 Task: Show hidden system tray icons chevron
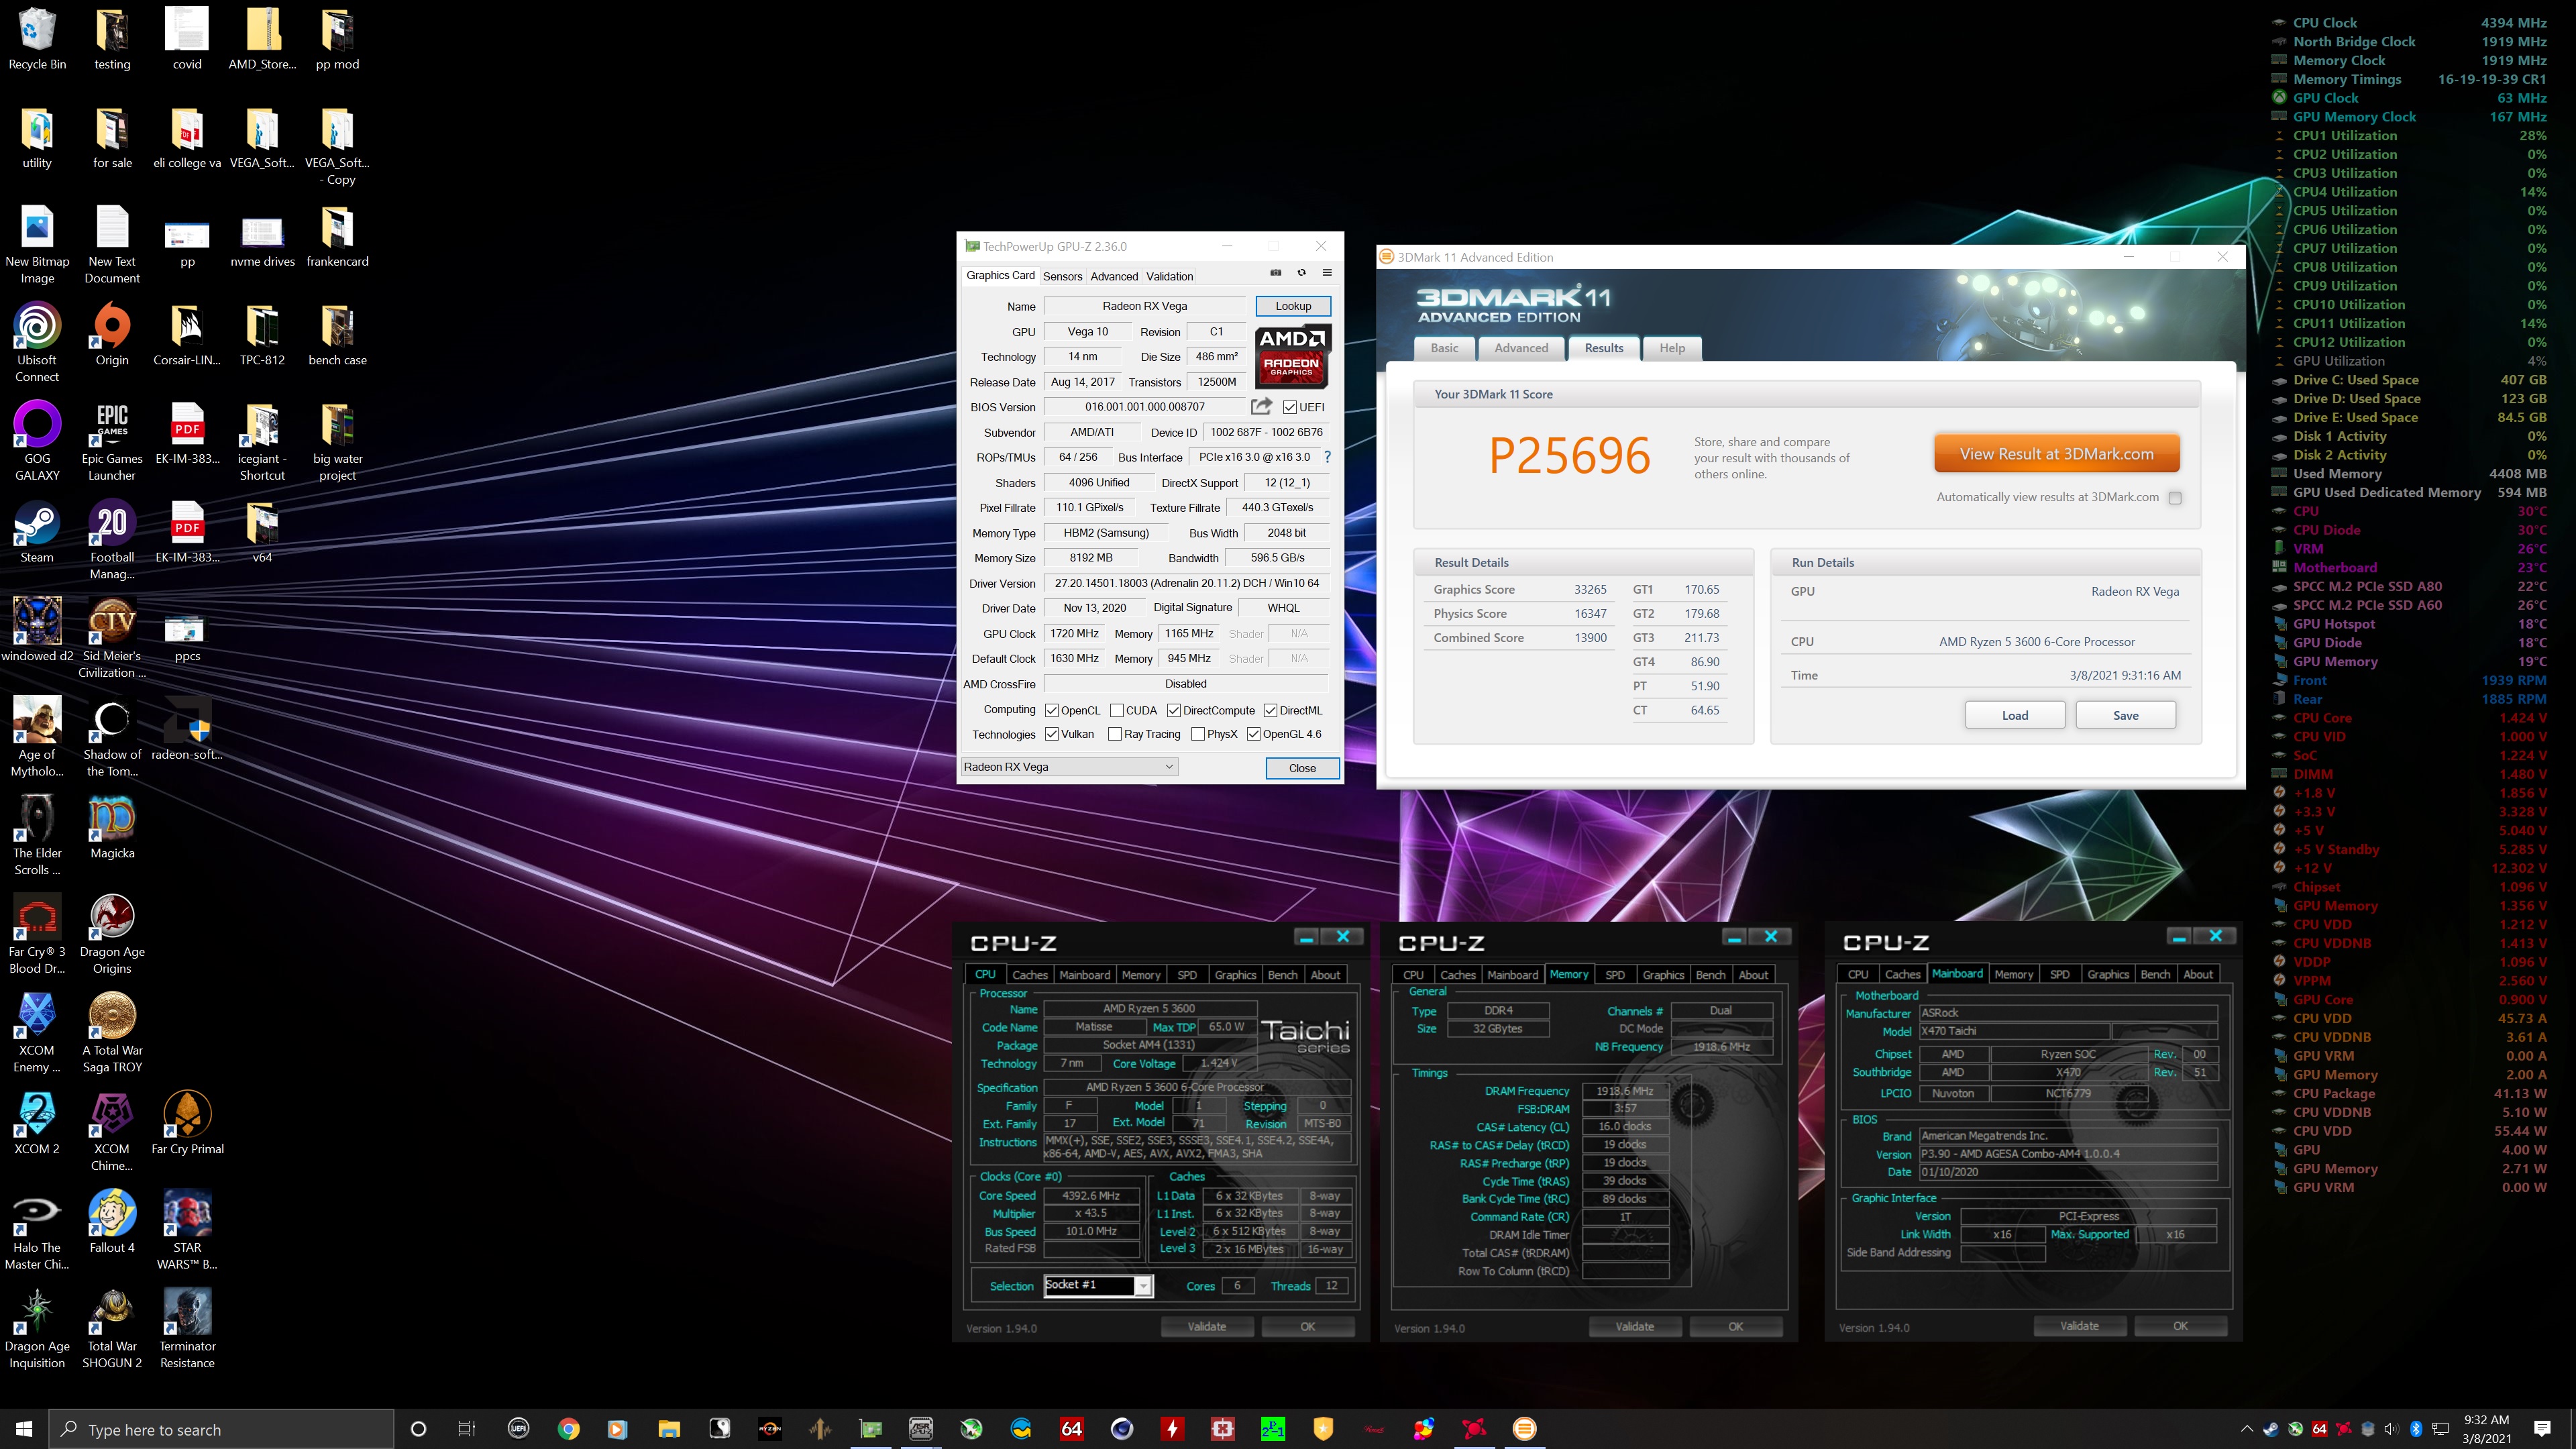2247,1429
